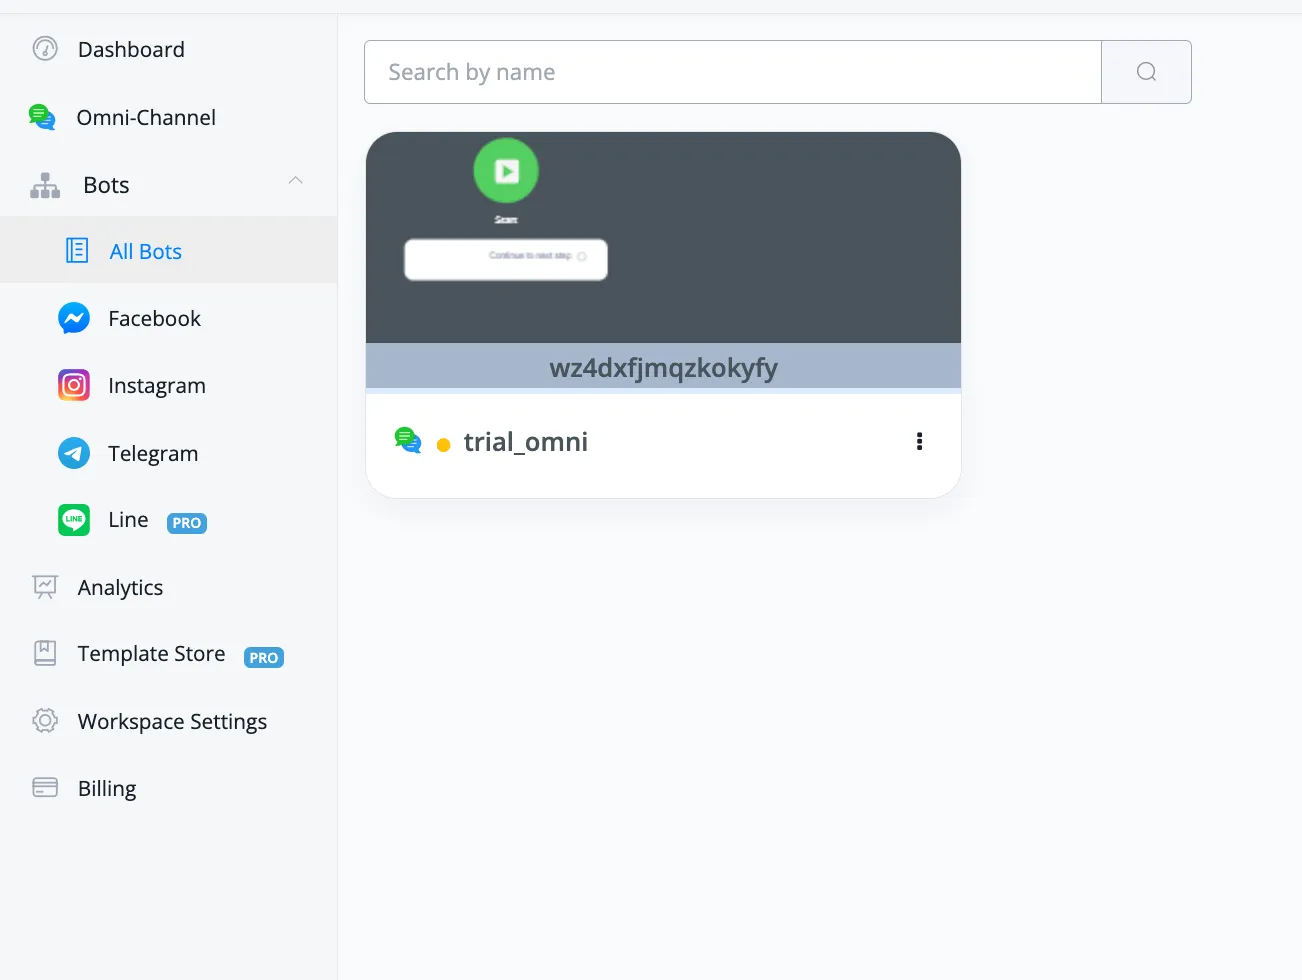Click the Workspace Settings gear icon
The width and height of the screenshot is (1302, 980).
[45, 721]
